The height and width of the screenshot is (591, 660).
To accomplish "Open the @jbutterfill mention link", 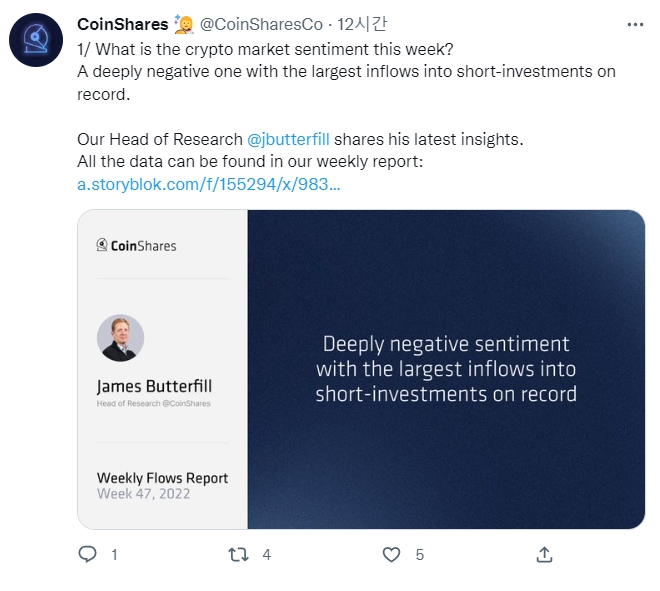I will [x=288, y=139].
